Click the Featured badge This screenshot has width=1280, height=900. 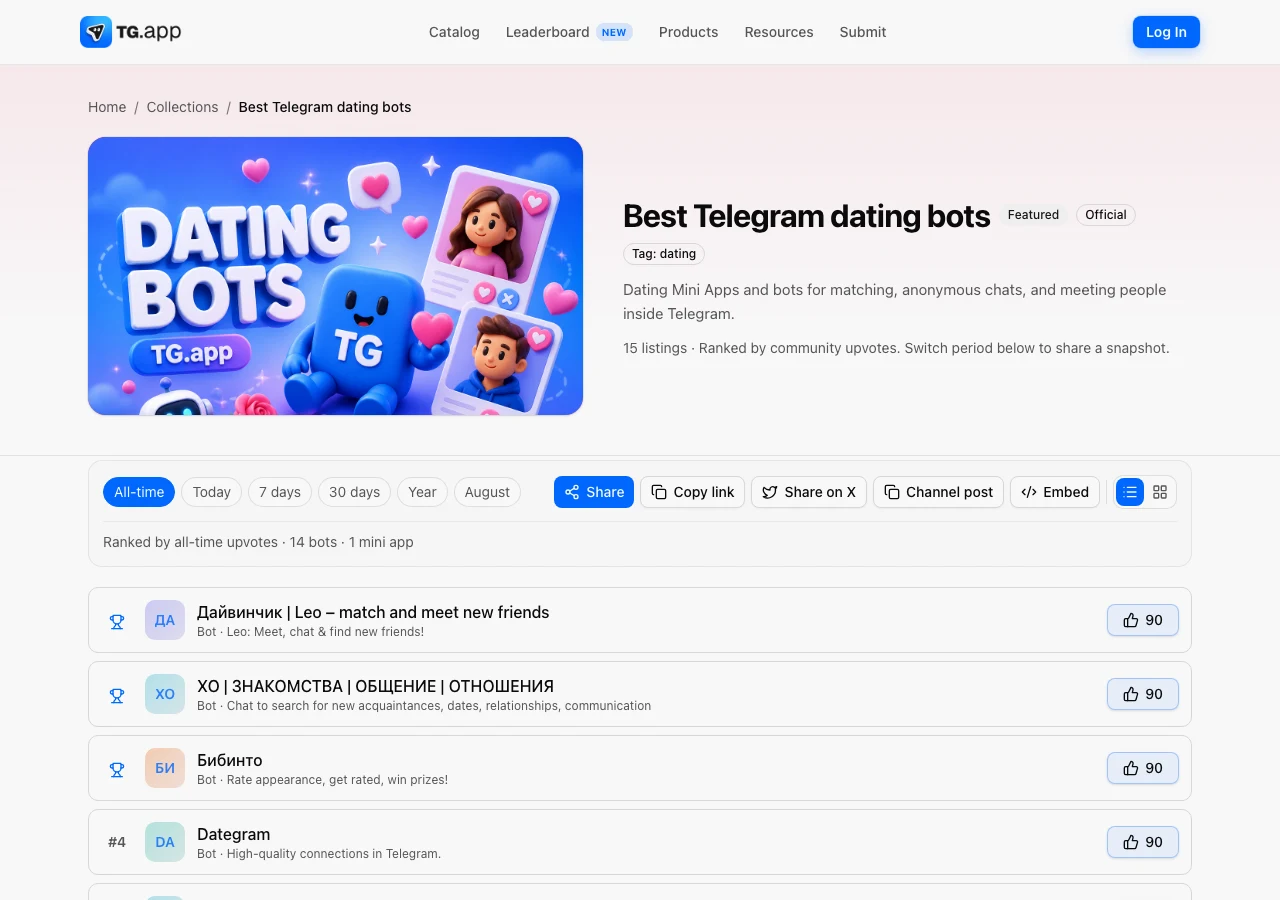(1033, 215)
